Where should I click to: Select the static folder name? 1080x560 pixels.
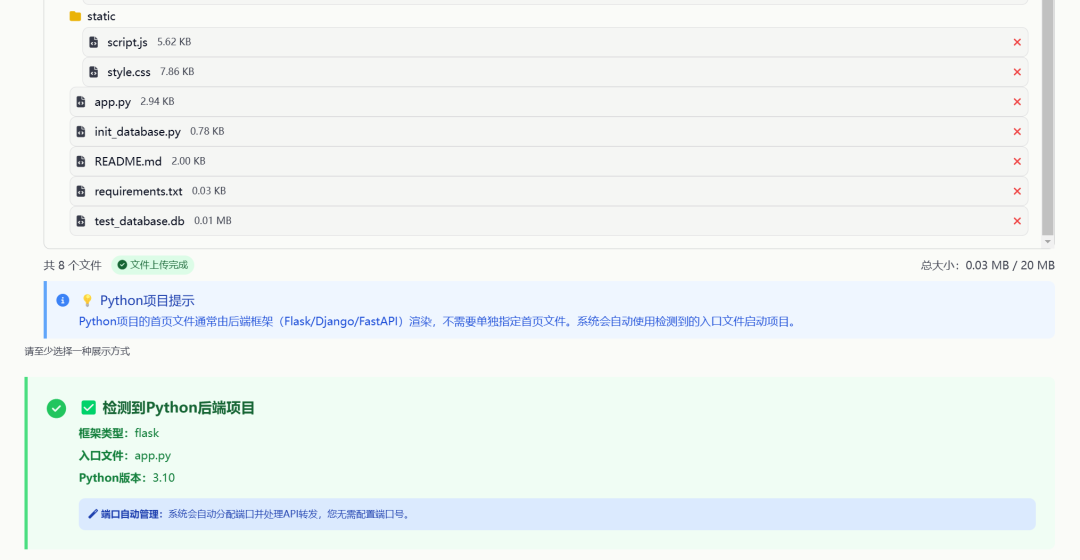101,16
